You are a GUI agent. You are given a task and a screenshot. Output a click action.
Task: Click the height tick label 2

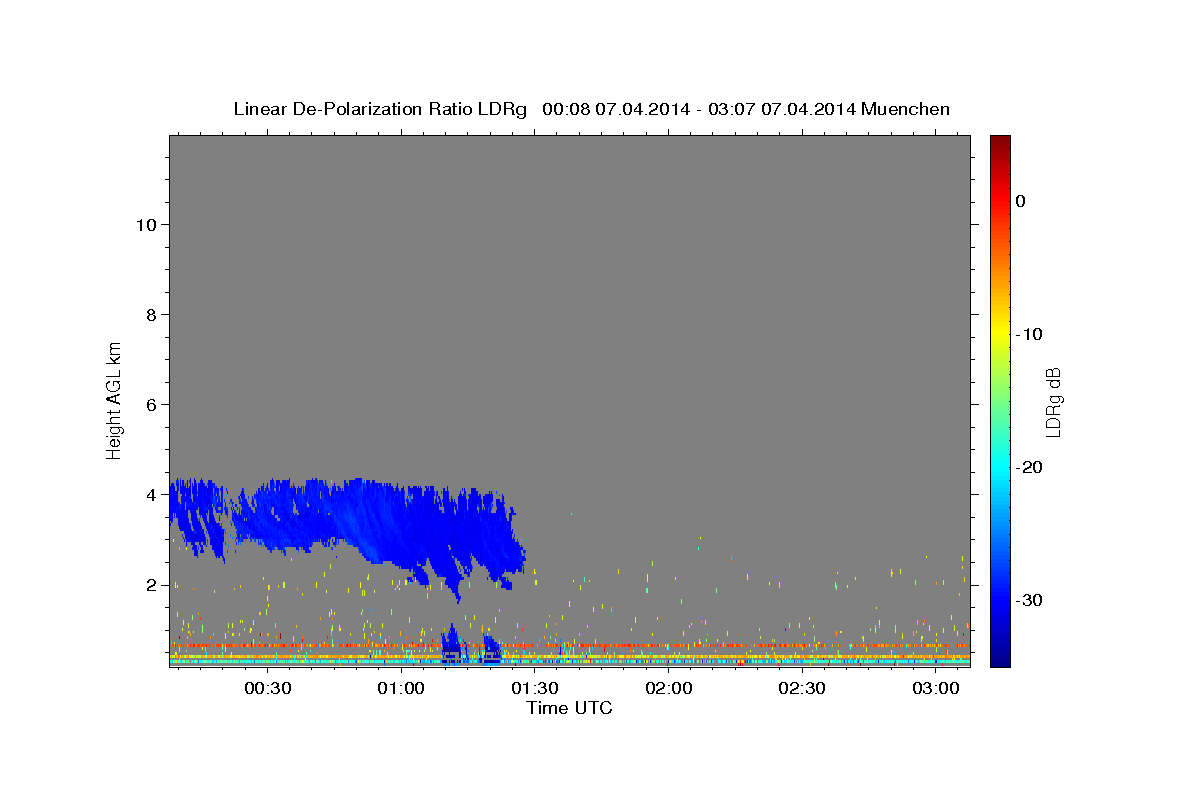pos(151,585)
